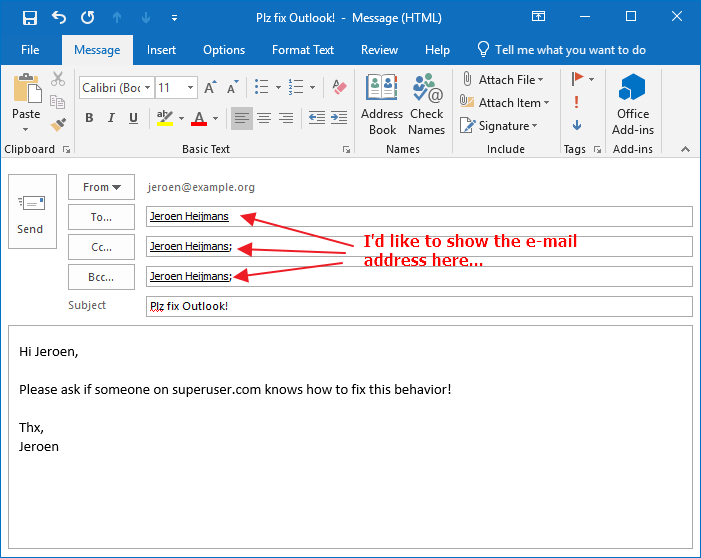The width and height of the screenshot is (701, 558).
Task: Run Check Names
Action: pos(427,105)
